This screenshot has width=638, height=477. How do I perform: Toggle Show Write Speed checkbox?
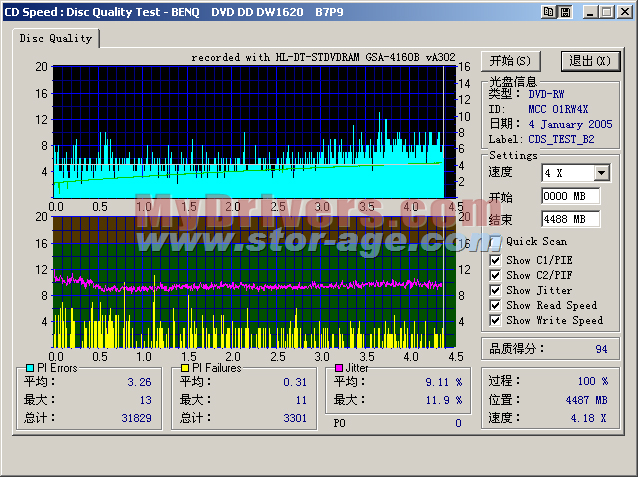(496, 320)
